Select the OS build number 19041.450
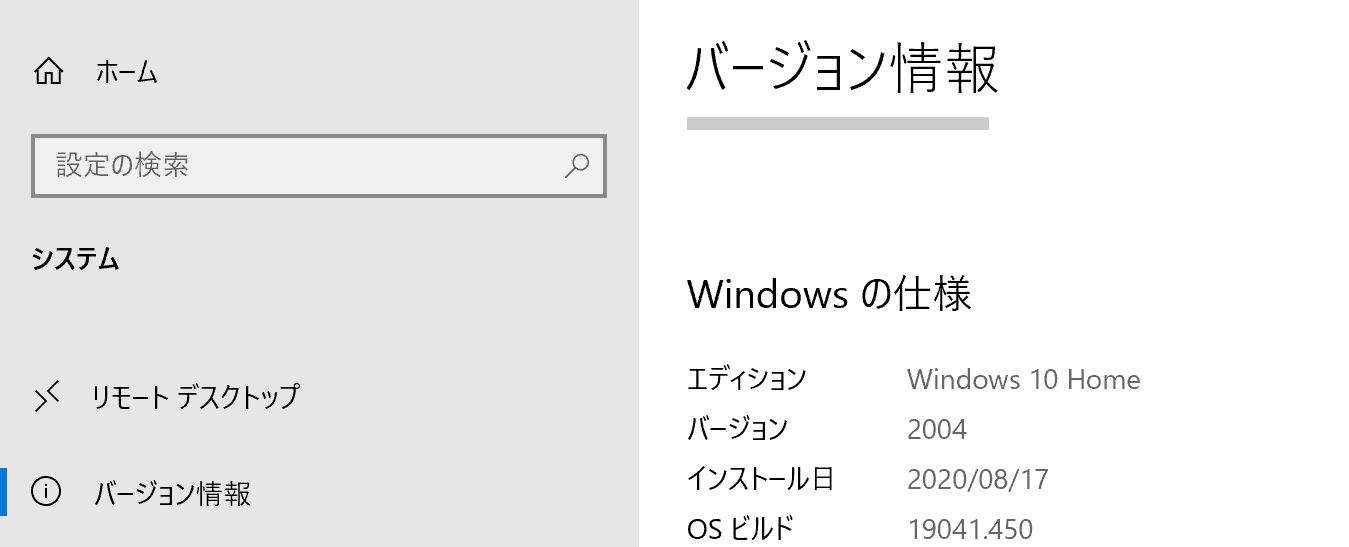The height and width of the screenshot is (547, 1349). tap(970, 528)
